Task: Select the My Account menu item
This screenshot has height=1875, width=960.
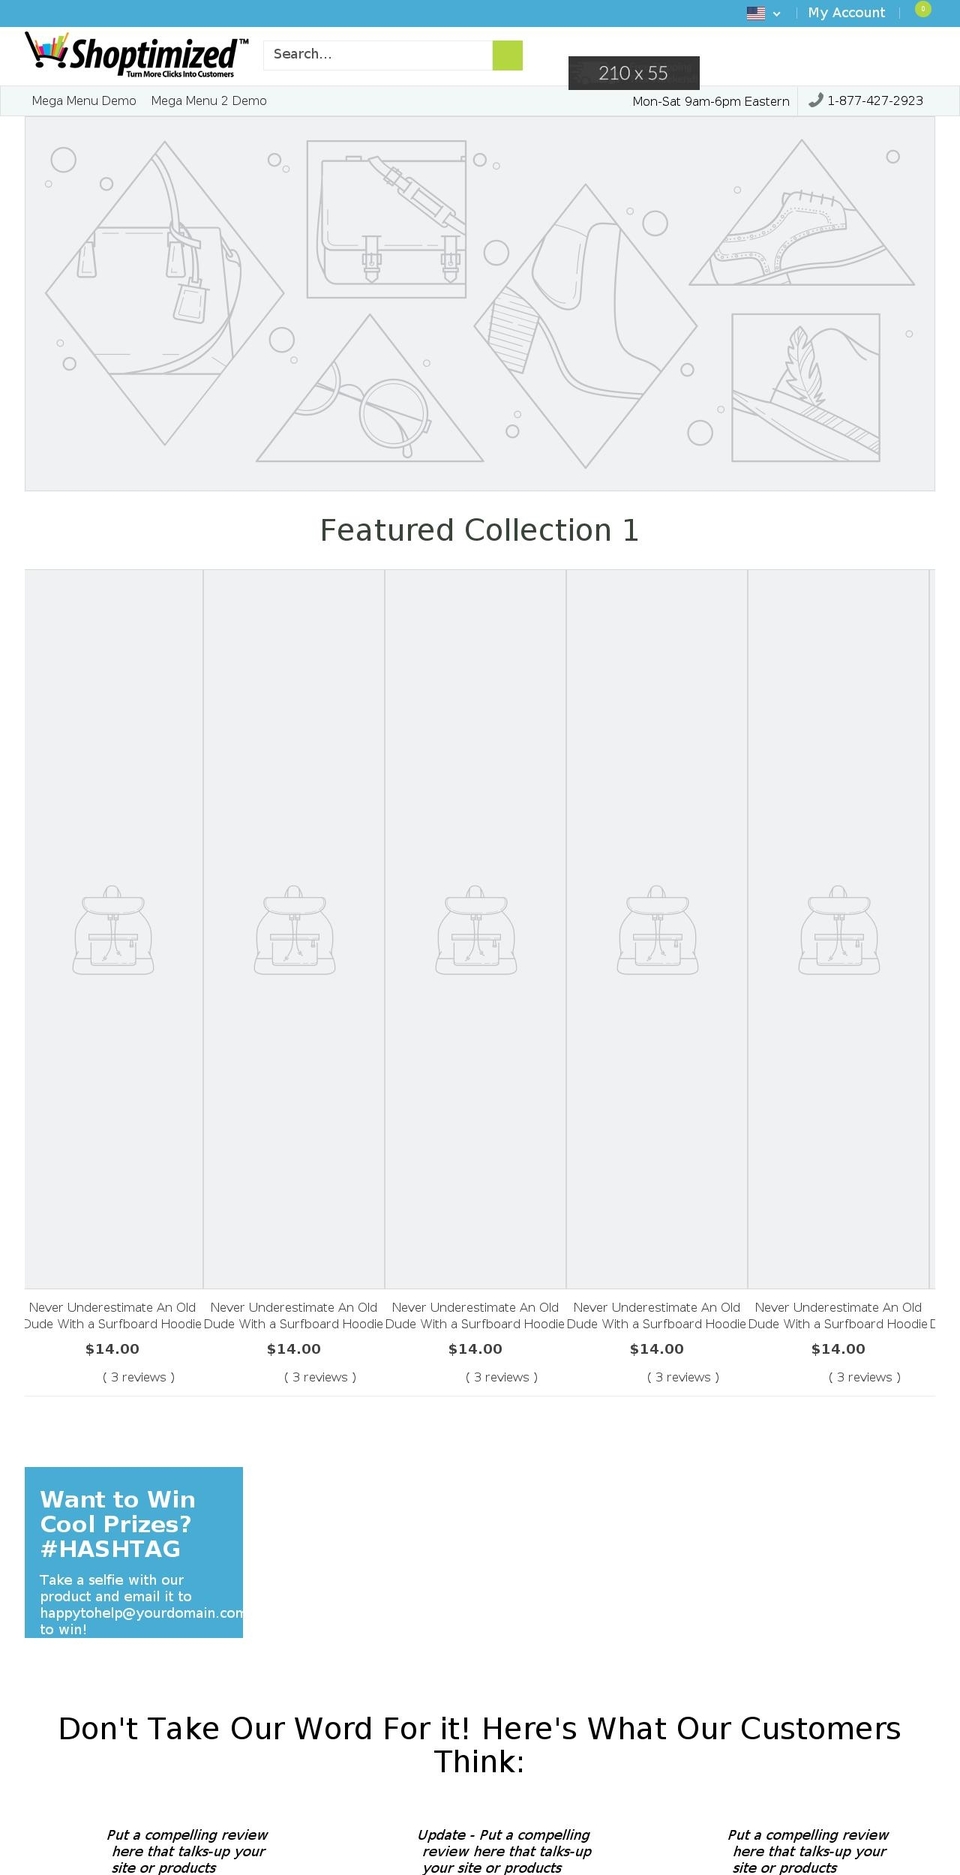Action: [x=846, y=12]
